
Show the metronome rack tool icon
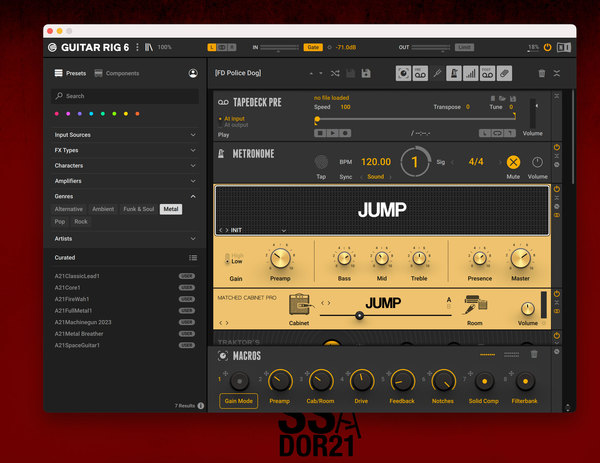[x=453, y=73]
